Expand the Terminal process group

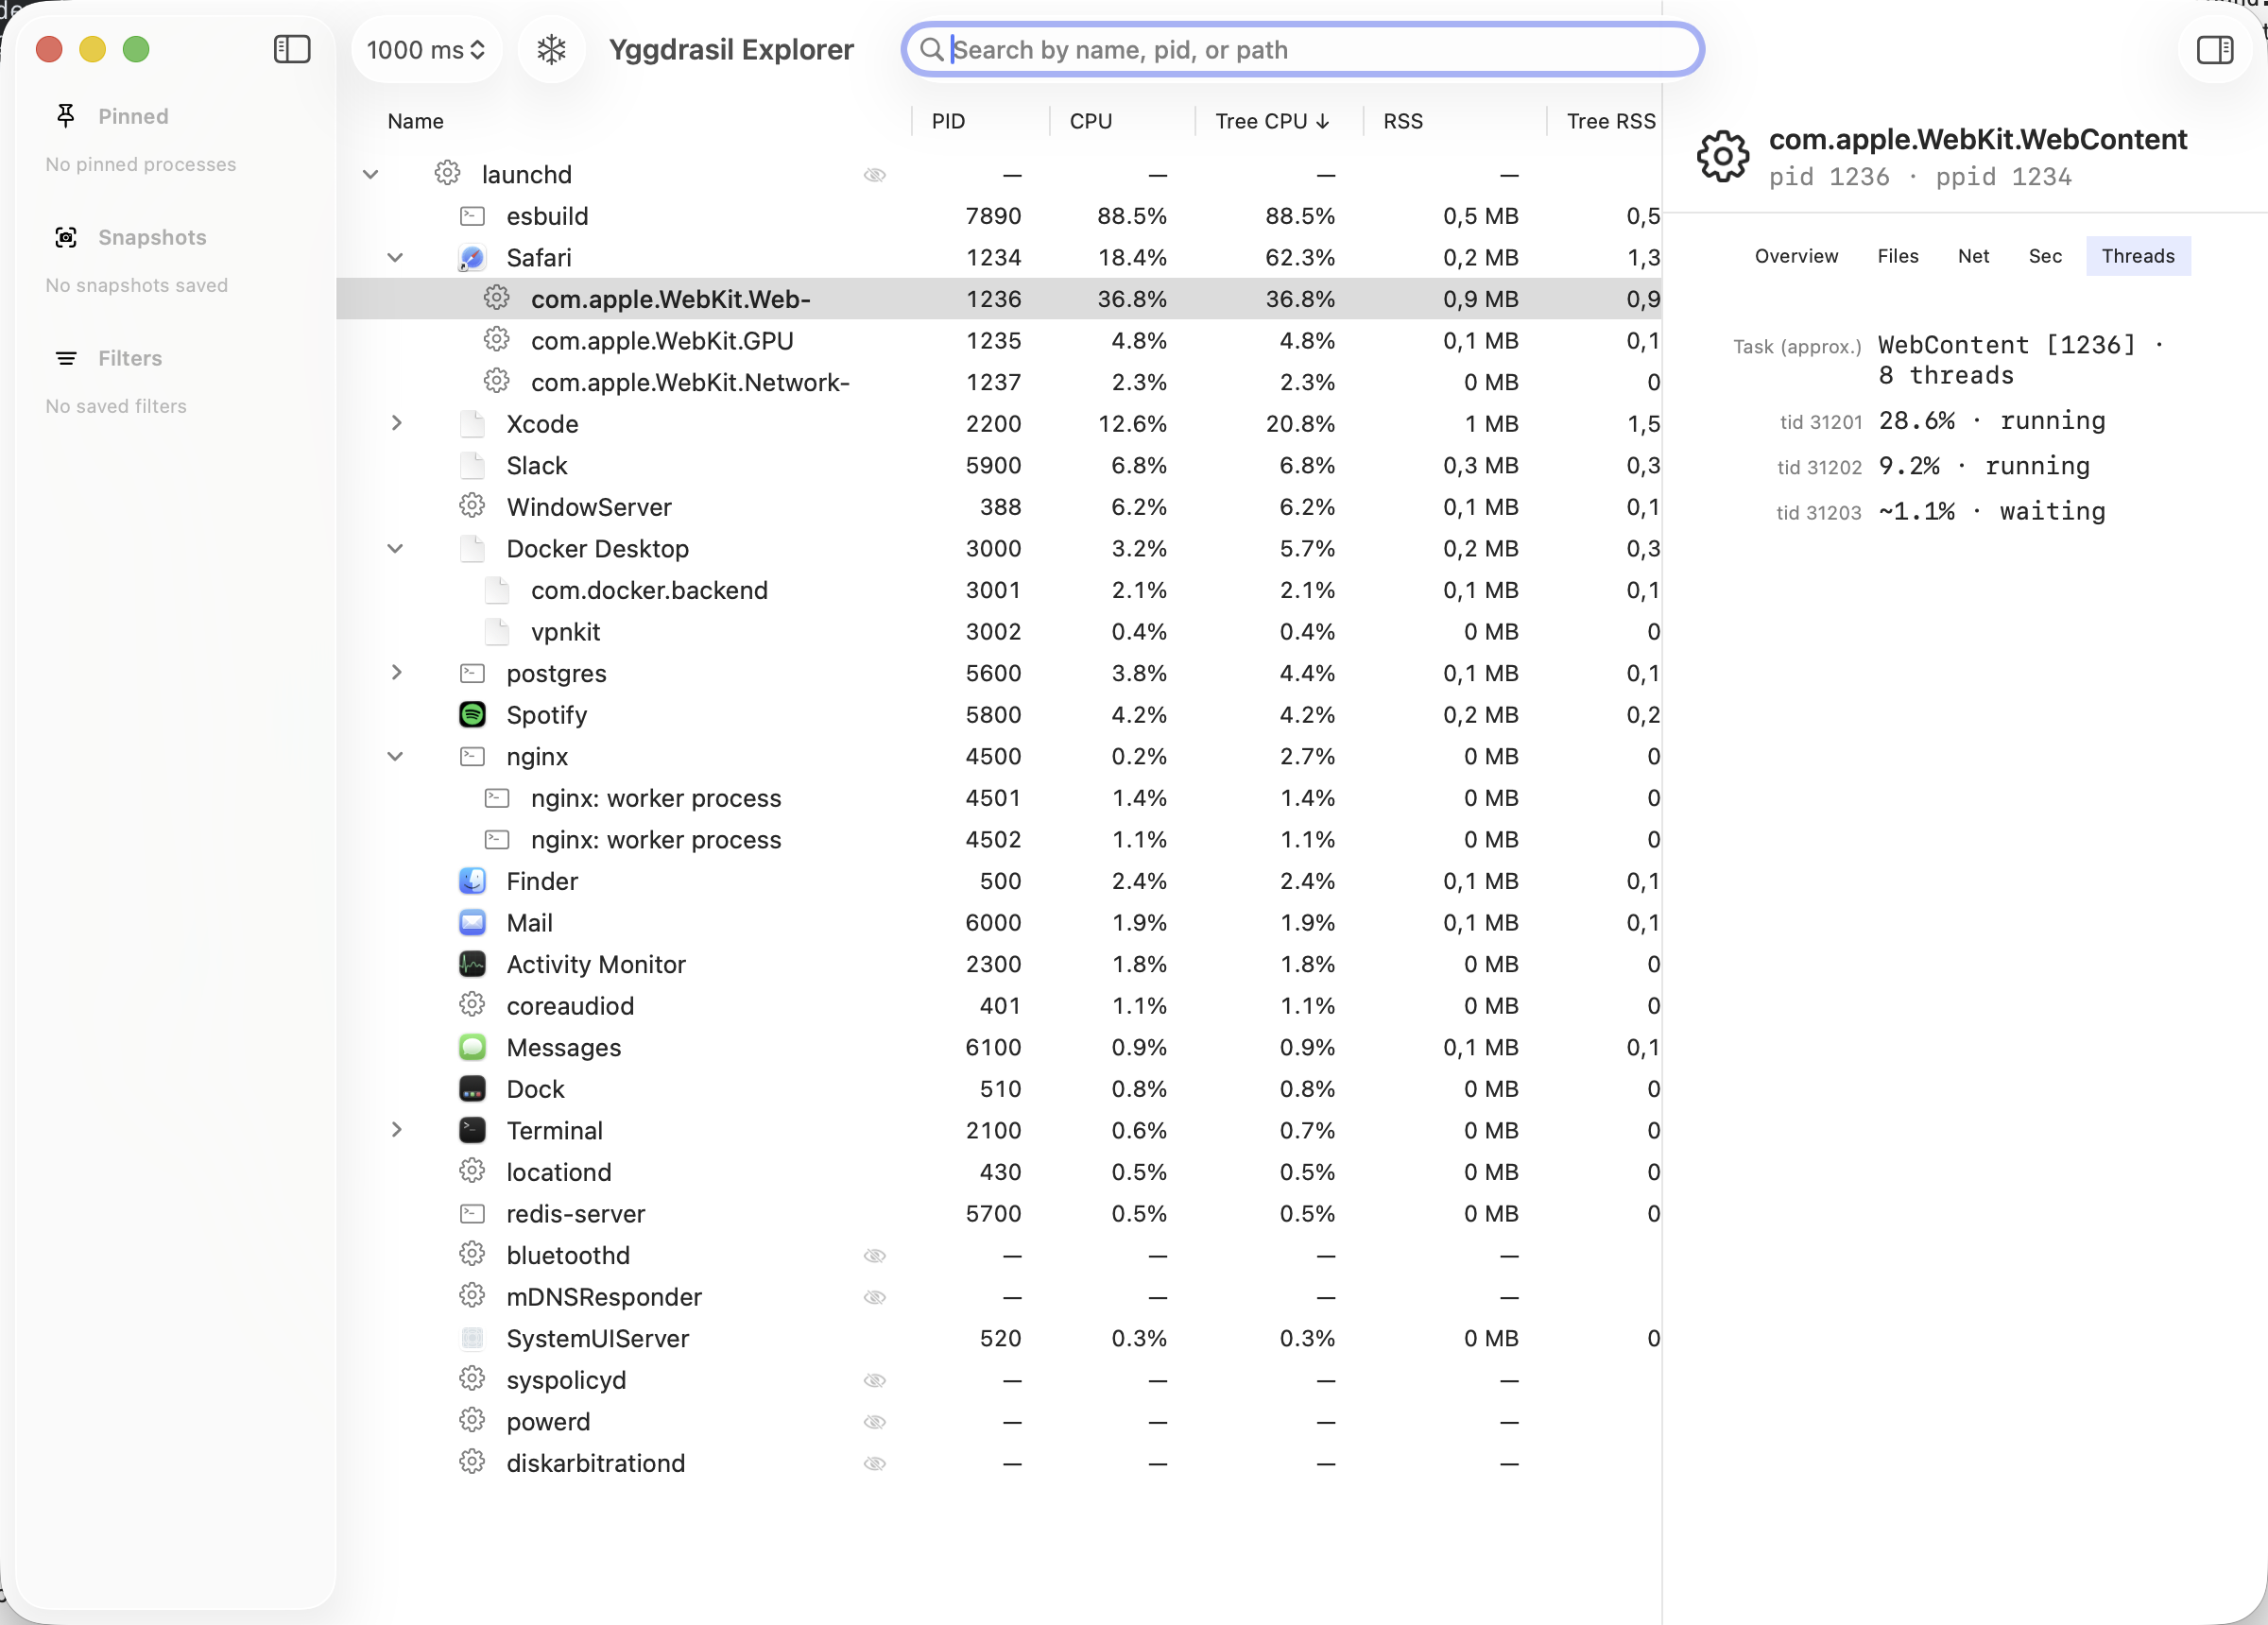point(396,1130)
